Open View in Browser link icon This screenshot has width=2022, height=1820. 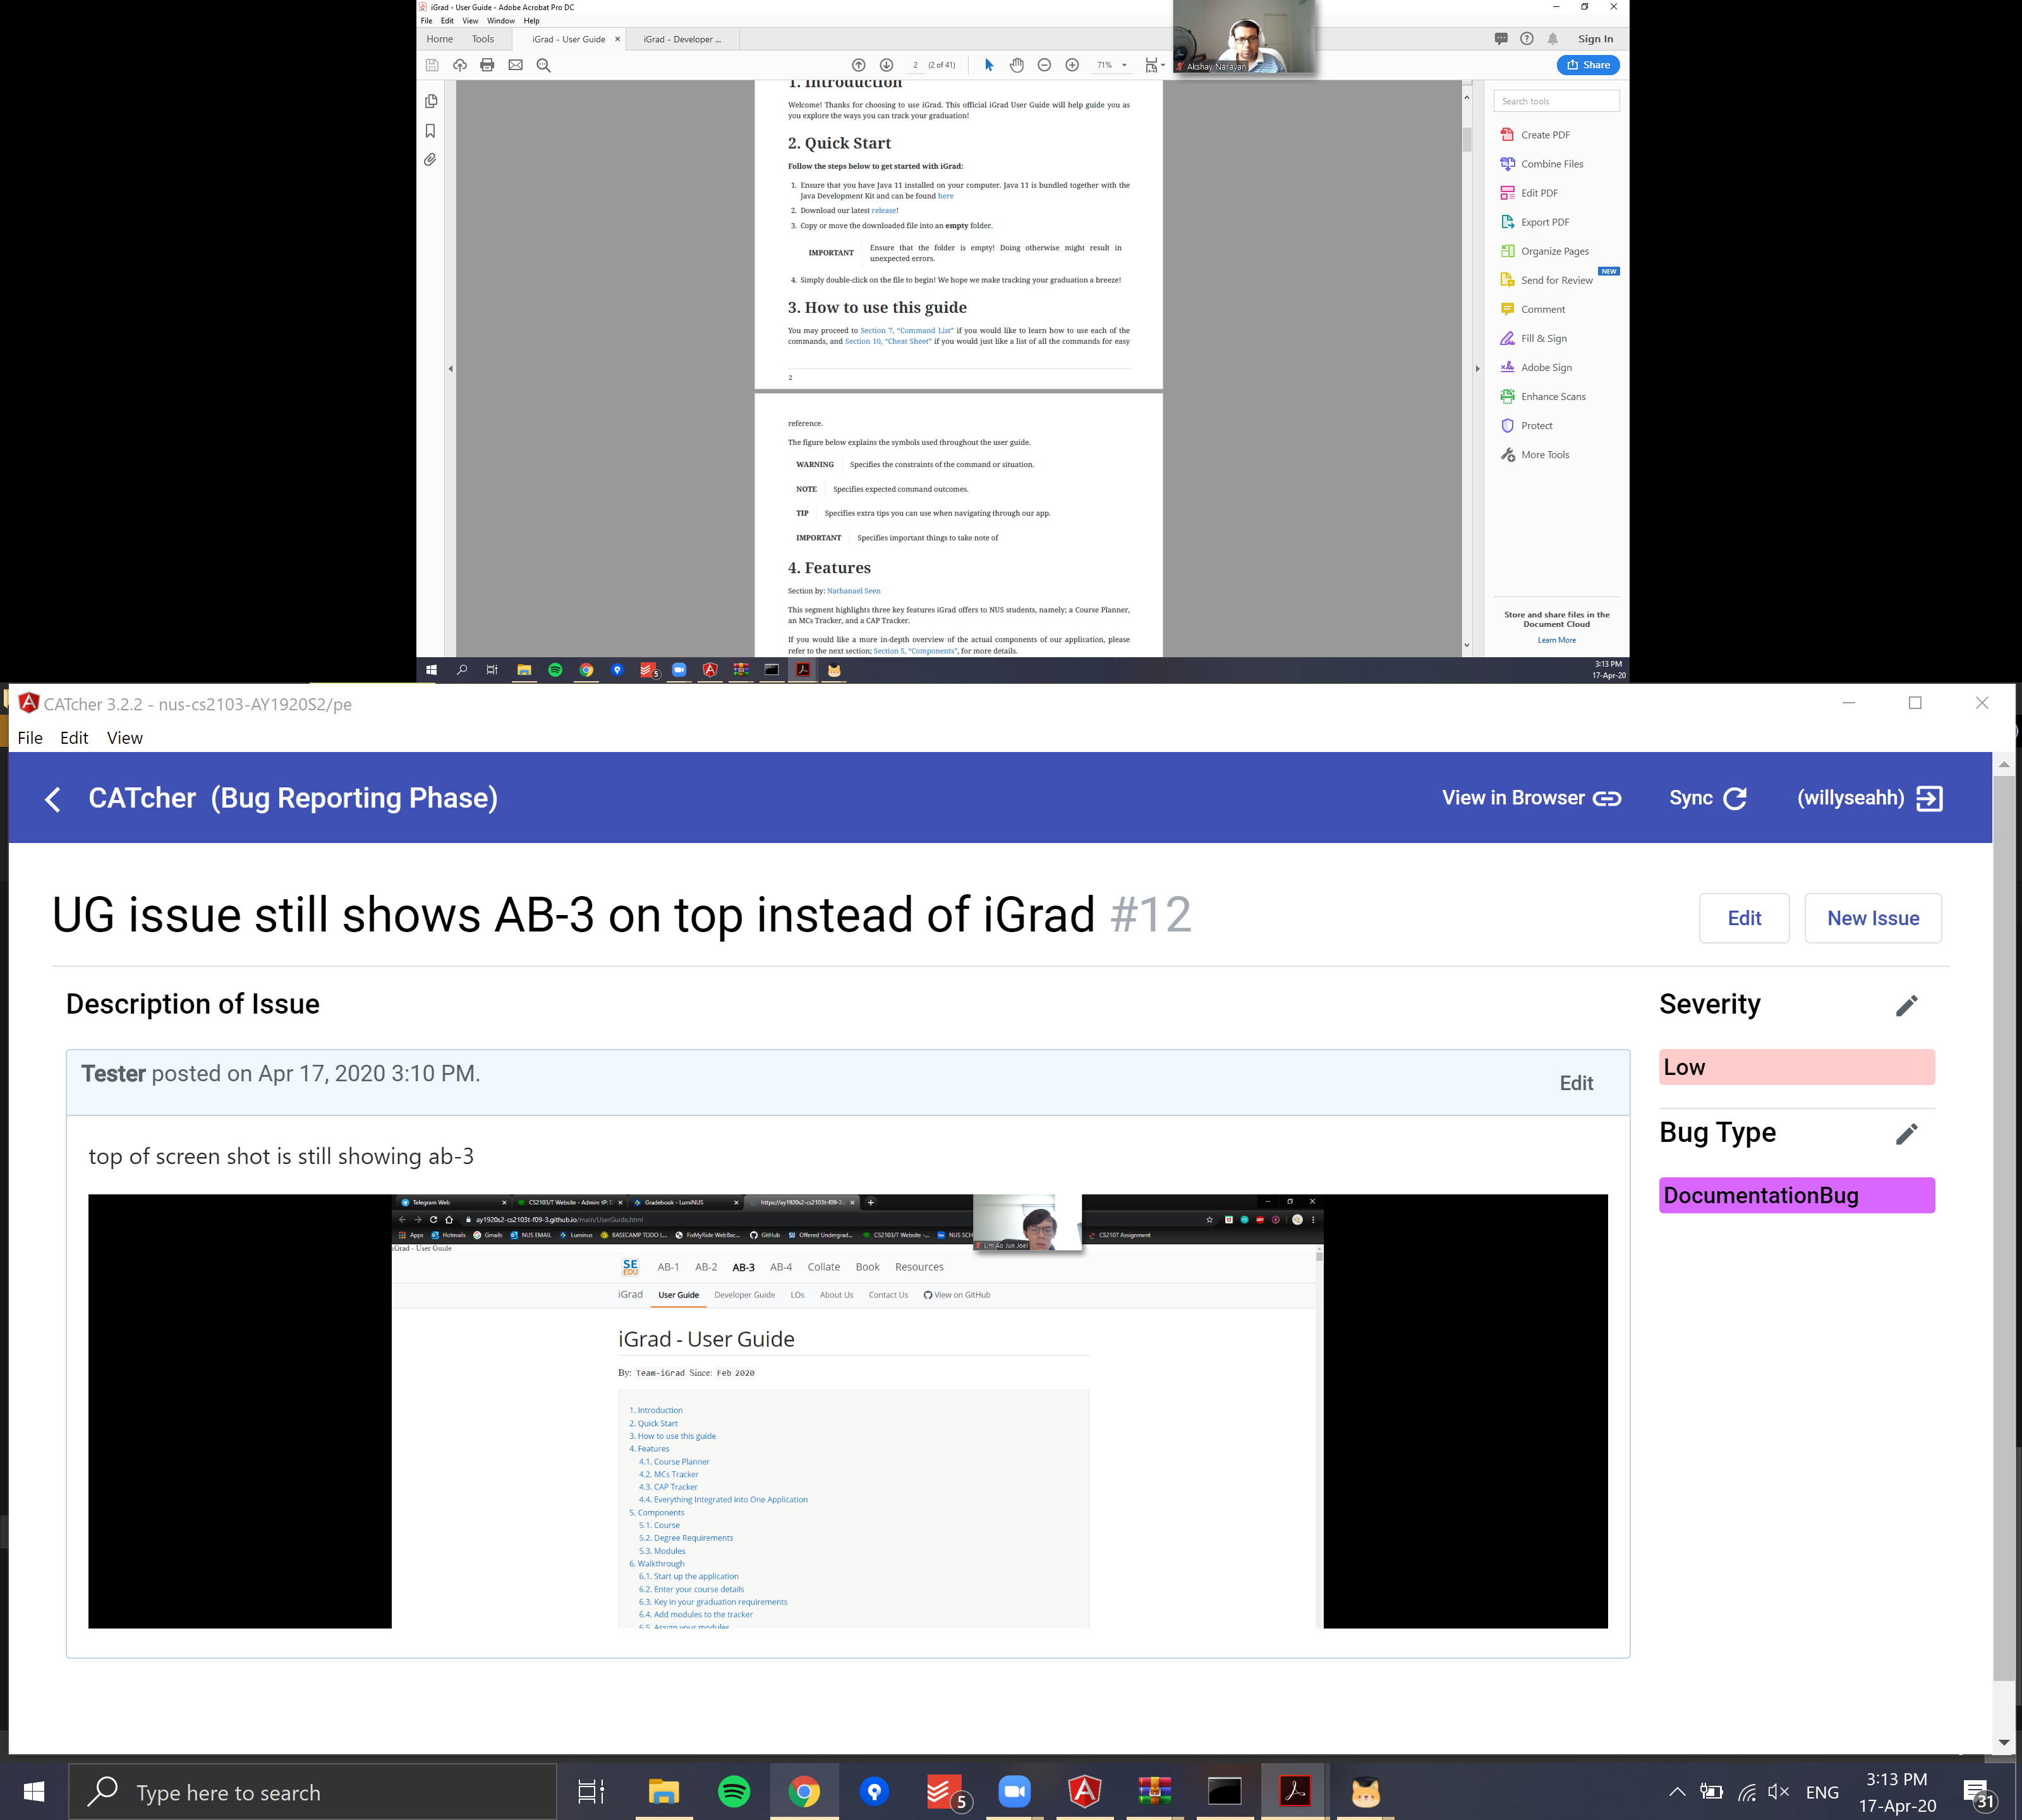click(1606, 798)
